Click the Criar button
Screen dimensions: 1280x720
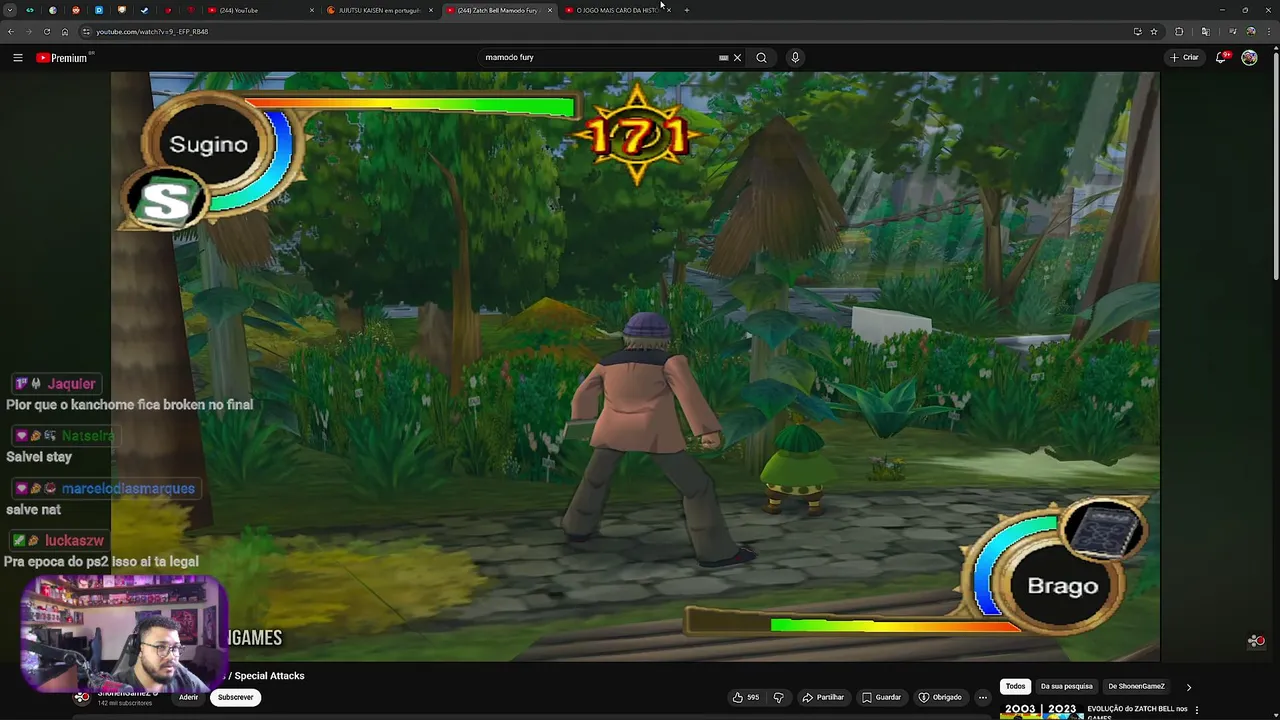(x=1185, y=57)
